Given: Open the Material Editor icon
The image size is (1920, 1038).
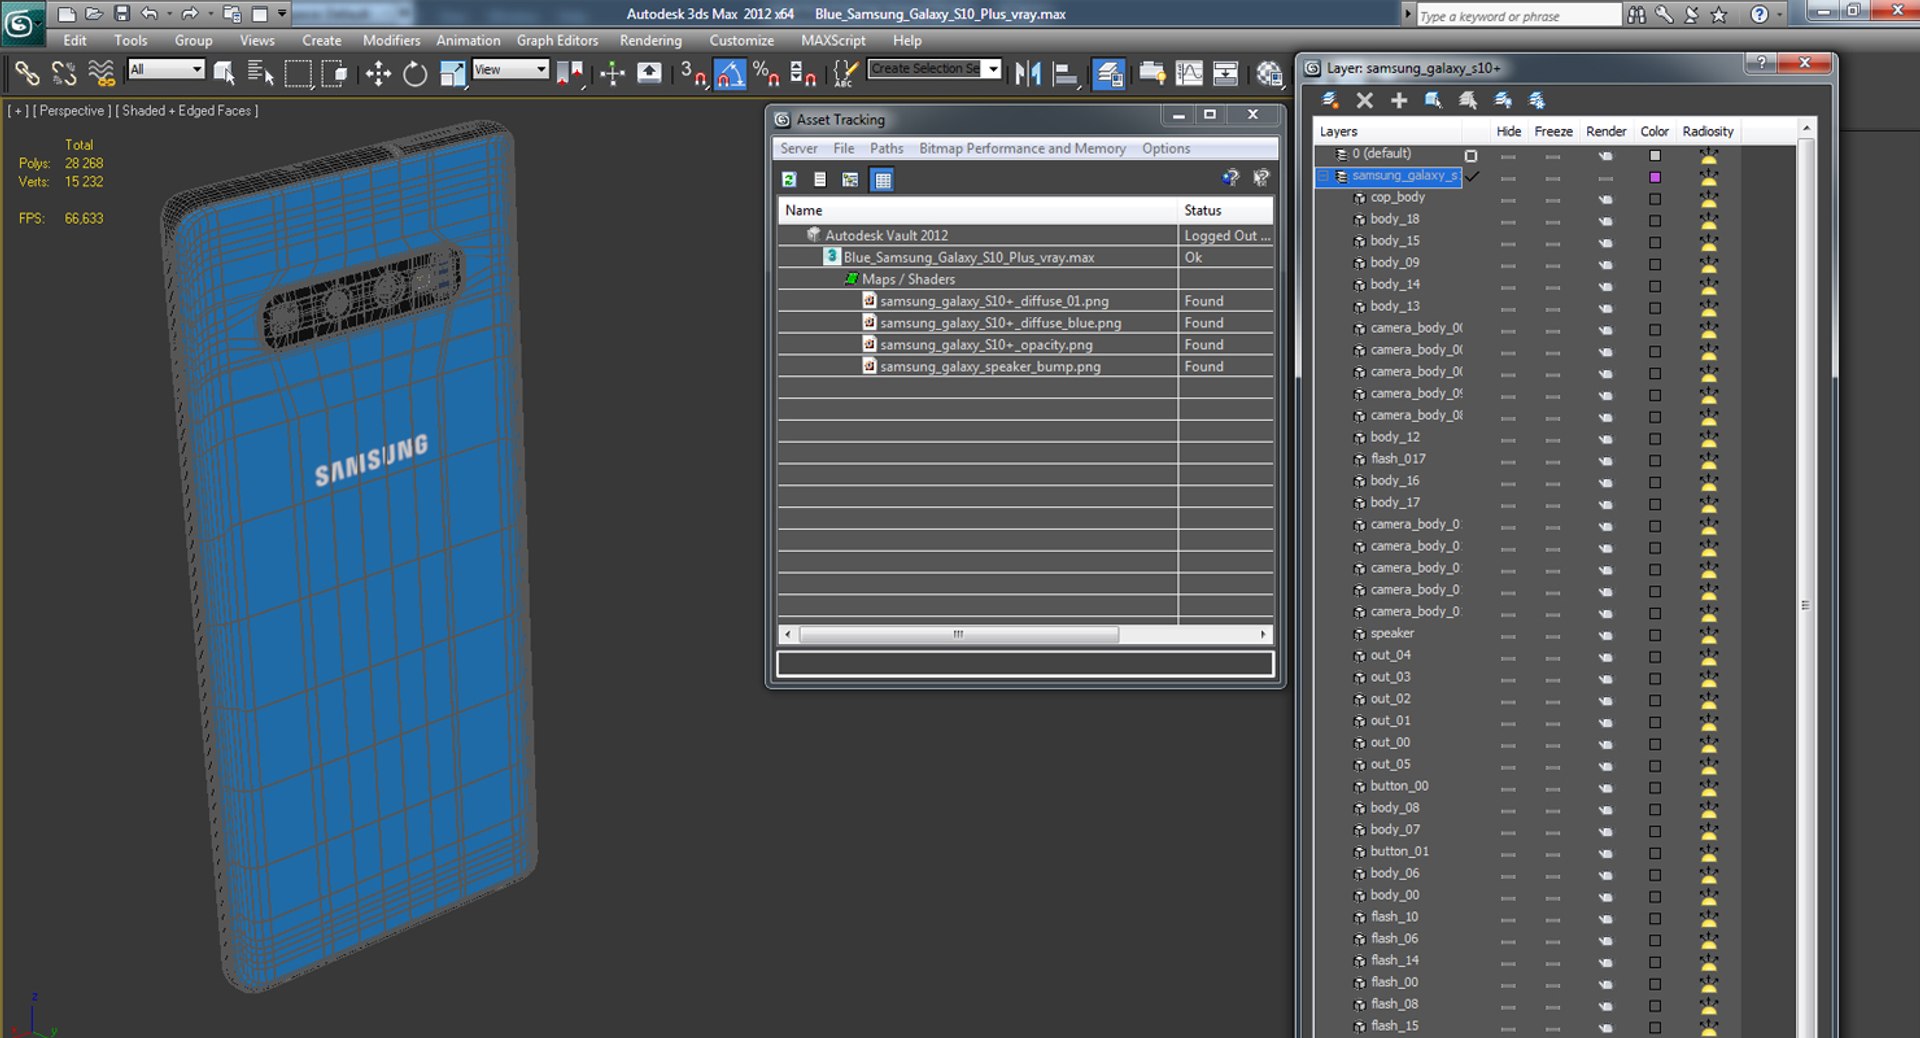Looking at the screenshot, I should [x=1269, y=73].
